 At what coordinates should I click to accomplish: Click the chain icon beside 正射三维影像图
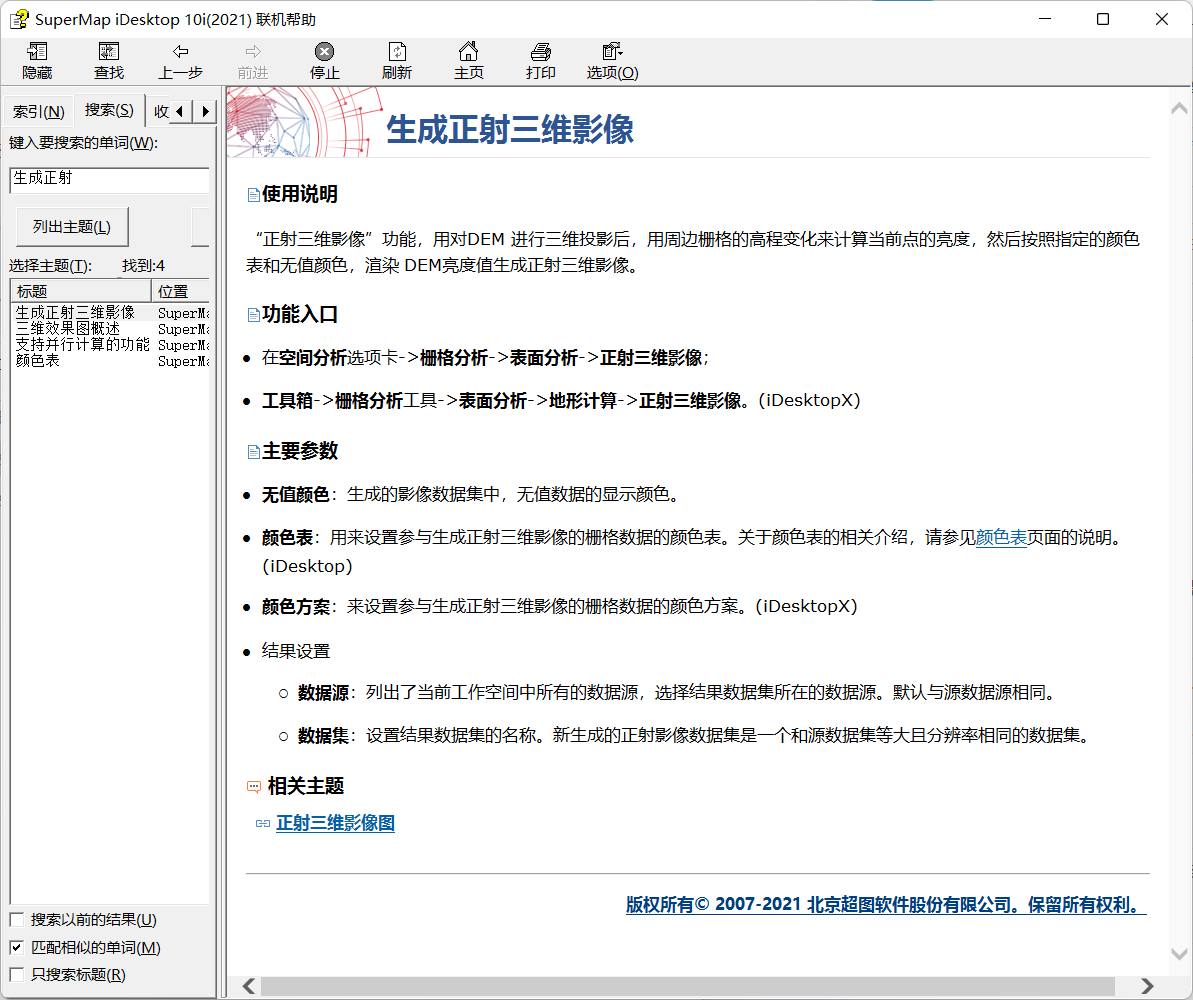coord(262,823)
